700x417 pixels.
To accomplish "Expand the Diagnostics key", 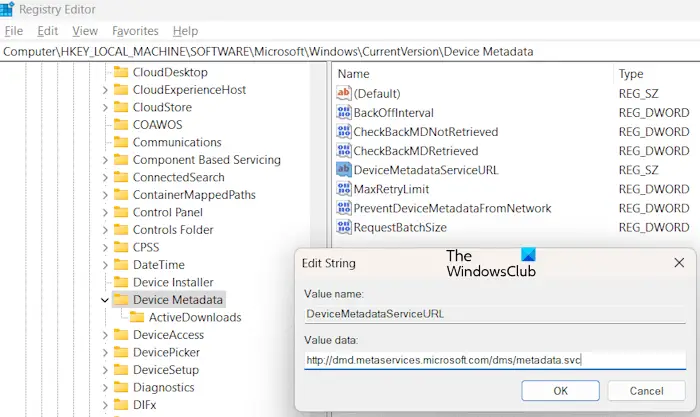I will (x=105, y=387).
